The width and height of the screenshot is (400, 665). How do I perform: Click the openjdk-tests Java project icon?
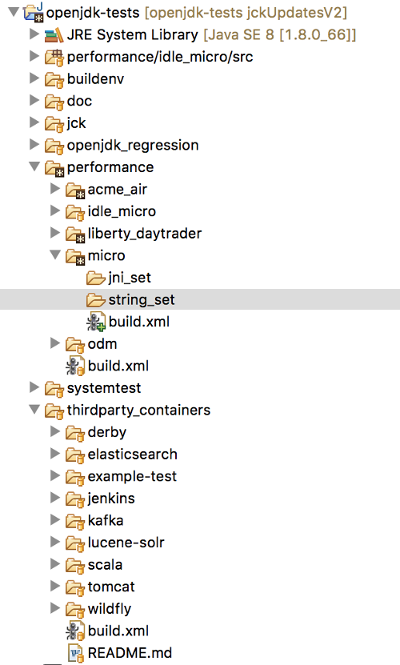point(34,12)
